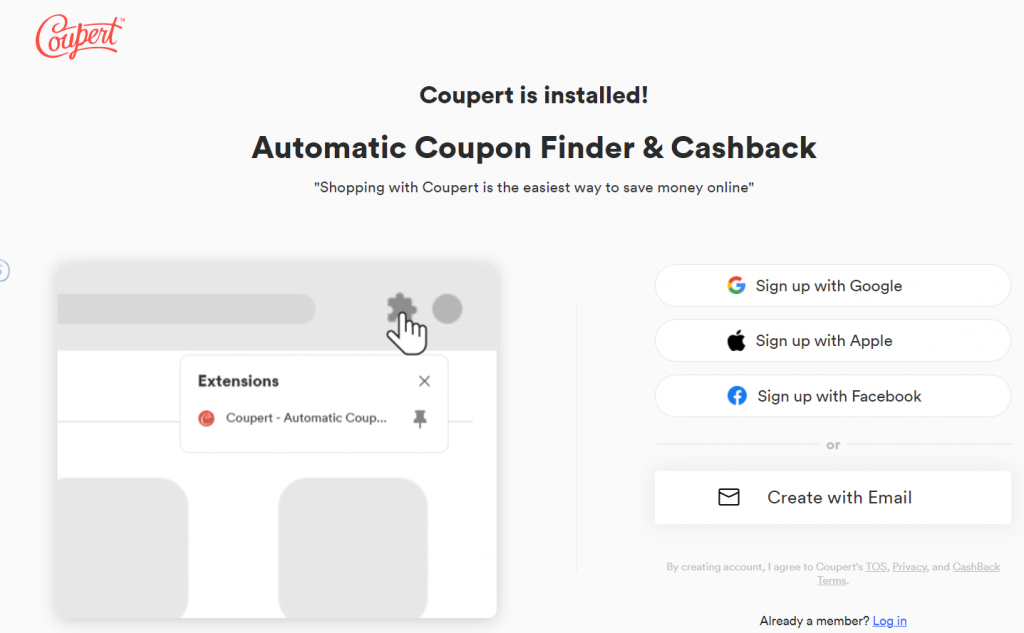Click the red Coupert extension icon

tap(206, 418)
